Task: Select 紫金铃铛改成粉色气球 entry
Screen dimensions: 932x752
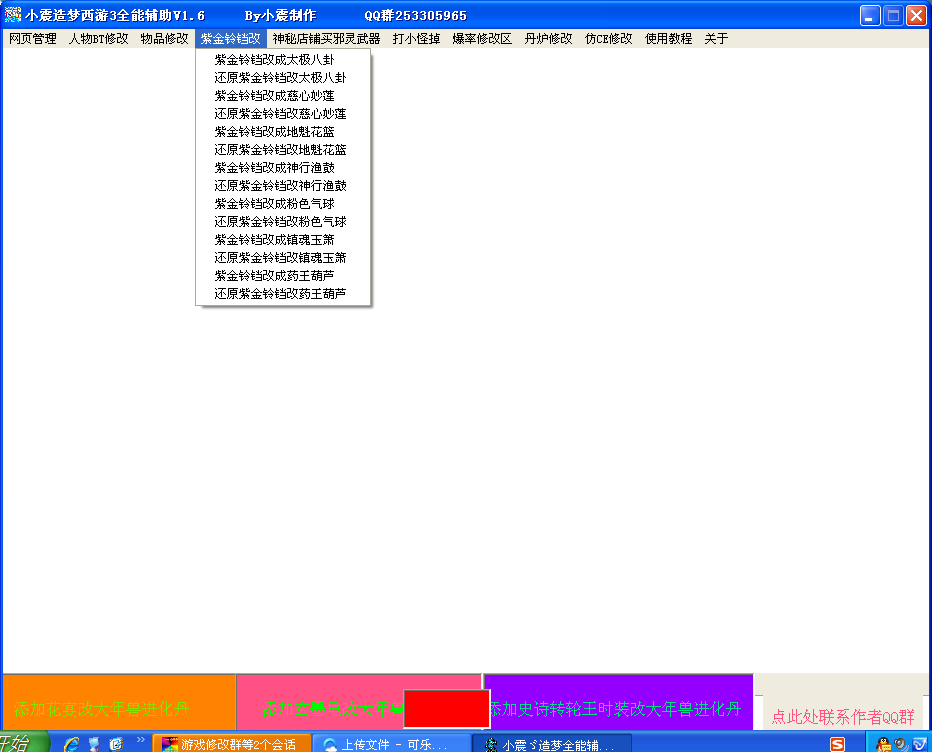Action: 274,204
